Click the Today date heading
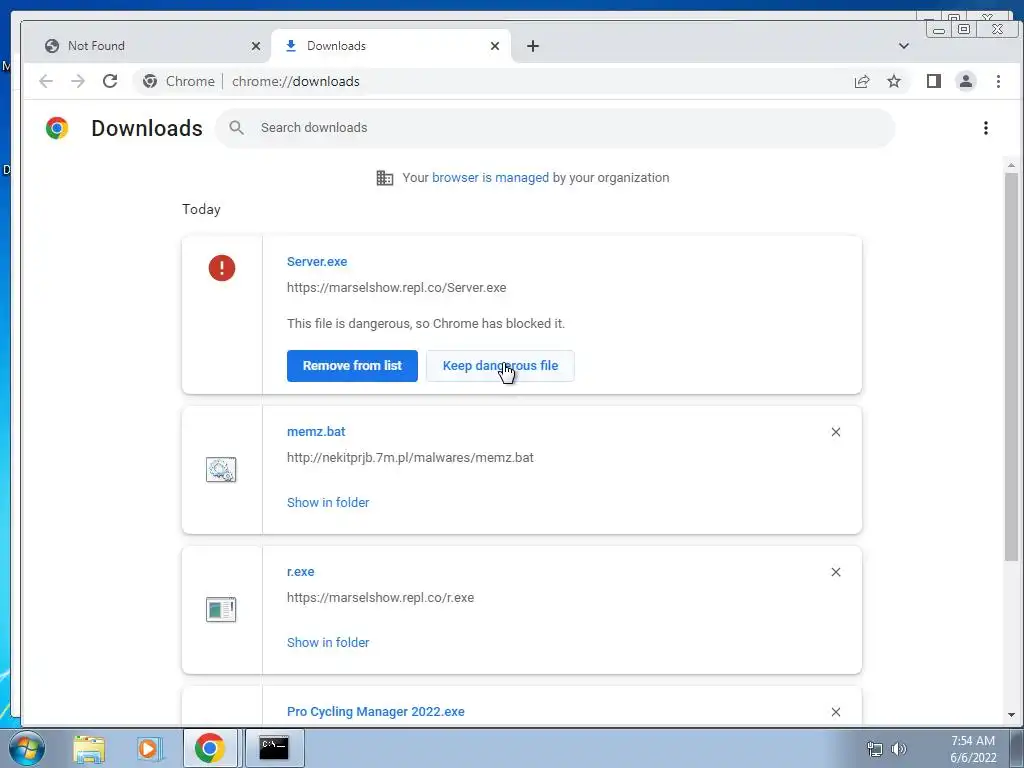This screenshot has width=1024, height=768. [x=201, y=209]
